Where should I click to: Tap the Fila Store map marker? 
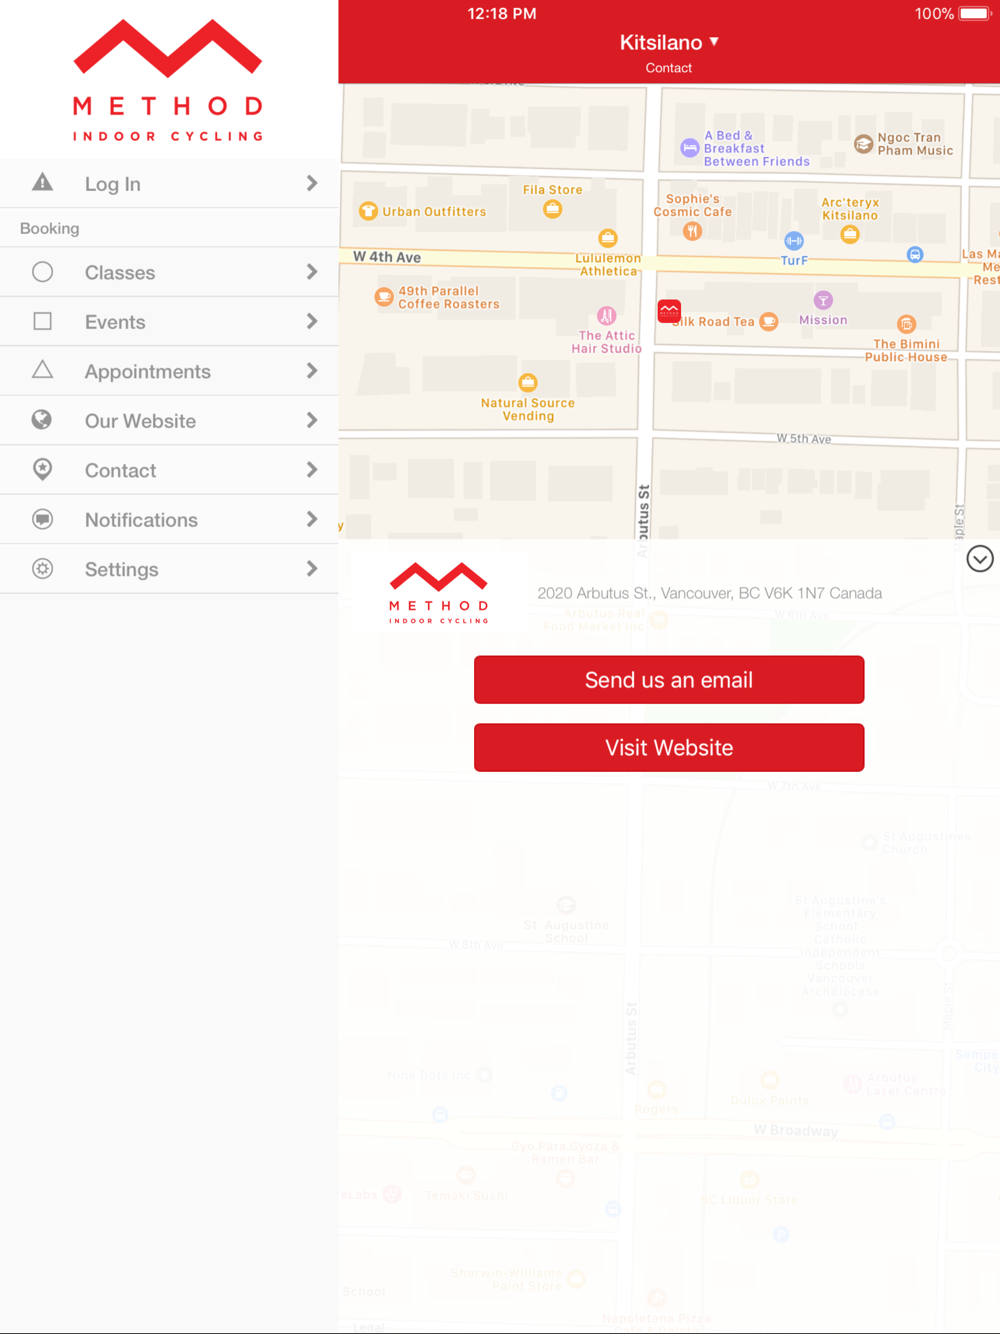552,209
